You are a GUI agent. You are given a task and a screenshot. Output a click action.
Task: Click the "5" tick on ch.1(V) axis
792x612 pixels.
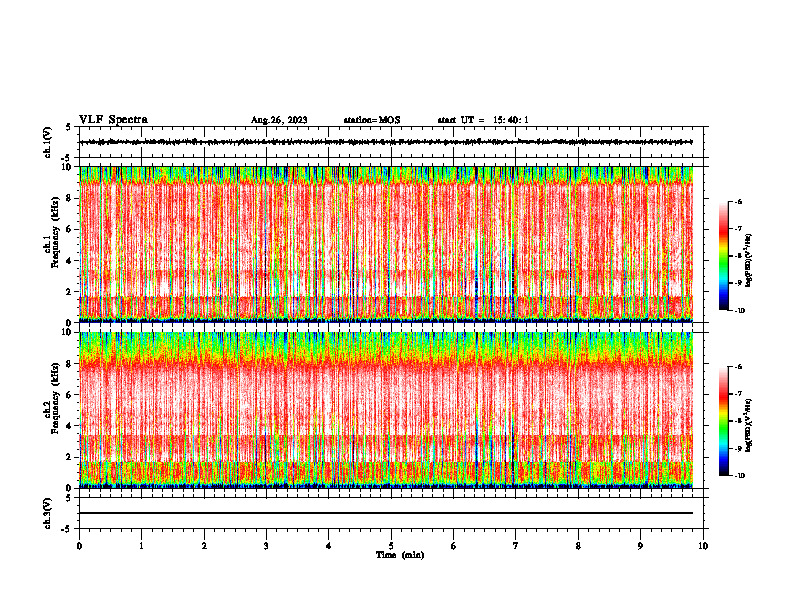point(69,127)
